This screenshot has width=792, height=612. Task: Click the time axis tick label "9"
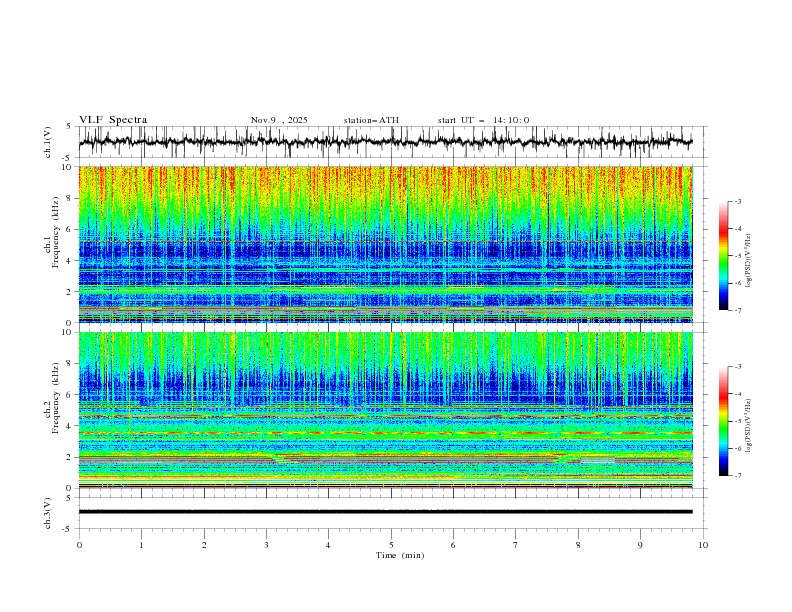(640, 545)
